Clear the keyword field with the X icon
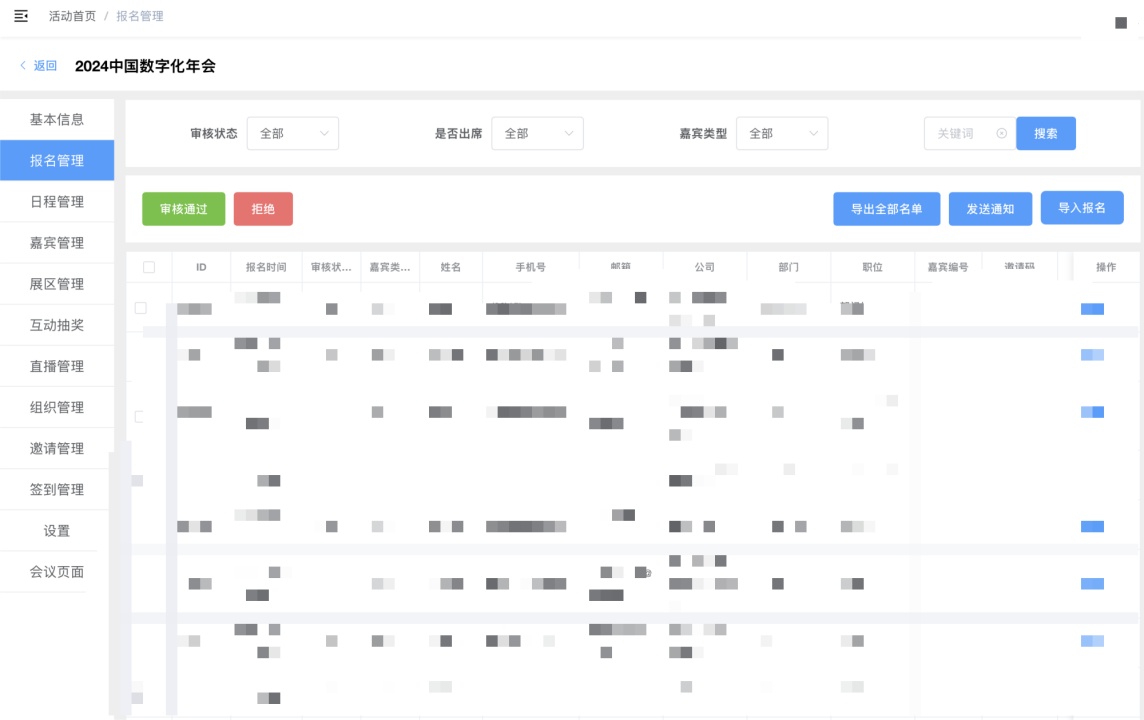Screen dimensions: 1144x720 point(1001,134)
